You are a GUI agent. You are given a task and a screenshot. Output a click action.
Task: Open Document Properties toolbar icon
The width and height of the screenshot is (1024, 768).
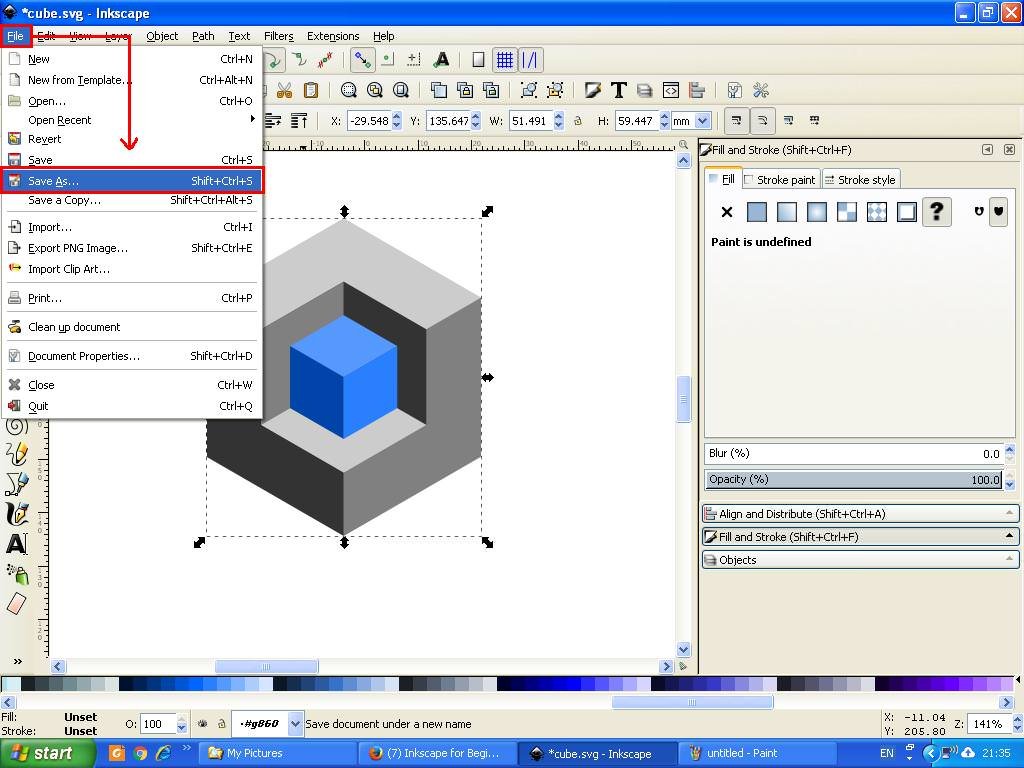click(x=735, y=90)
